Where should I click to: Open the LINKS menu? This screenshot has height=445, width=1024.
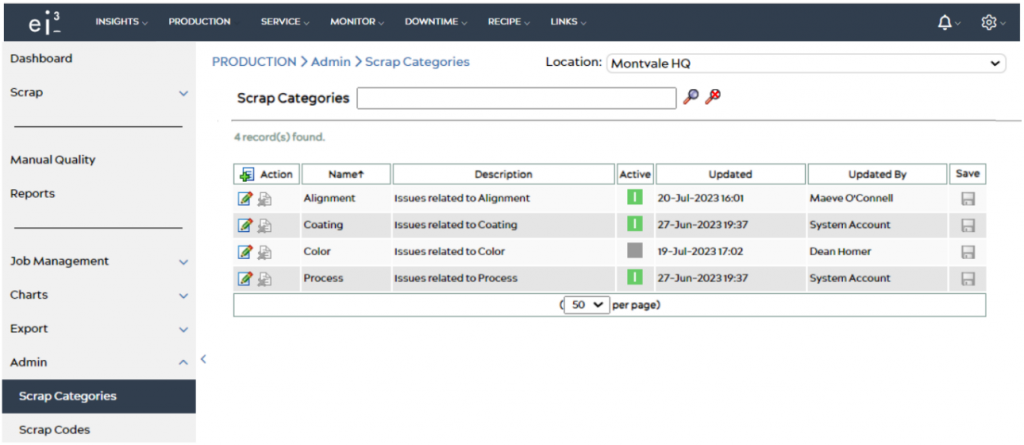click(x=568, y=22)
